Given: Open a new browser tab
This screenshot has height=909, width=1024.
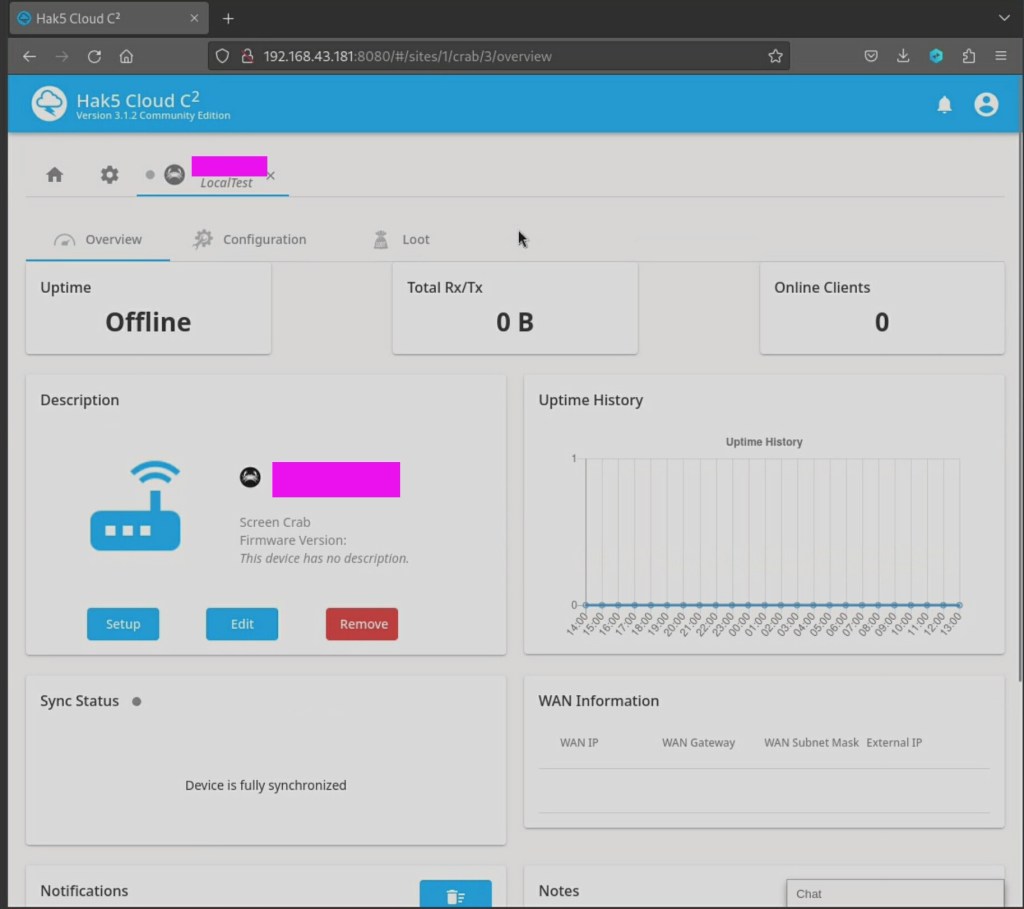Looking at the screenshot, I should click(x=228, y=18).
